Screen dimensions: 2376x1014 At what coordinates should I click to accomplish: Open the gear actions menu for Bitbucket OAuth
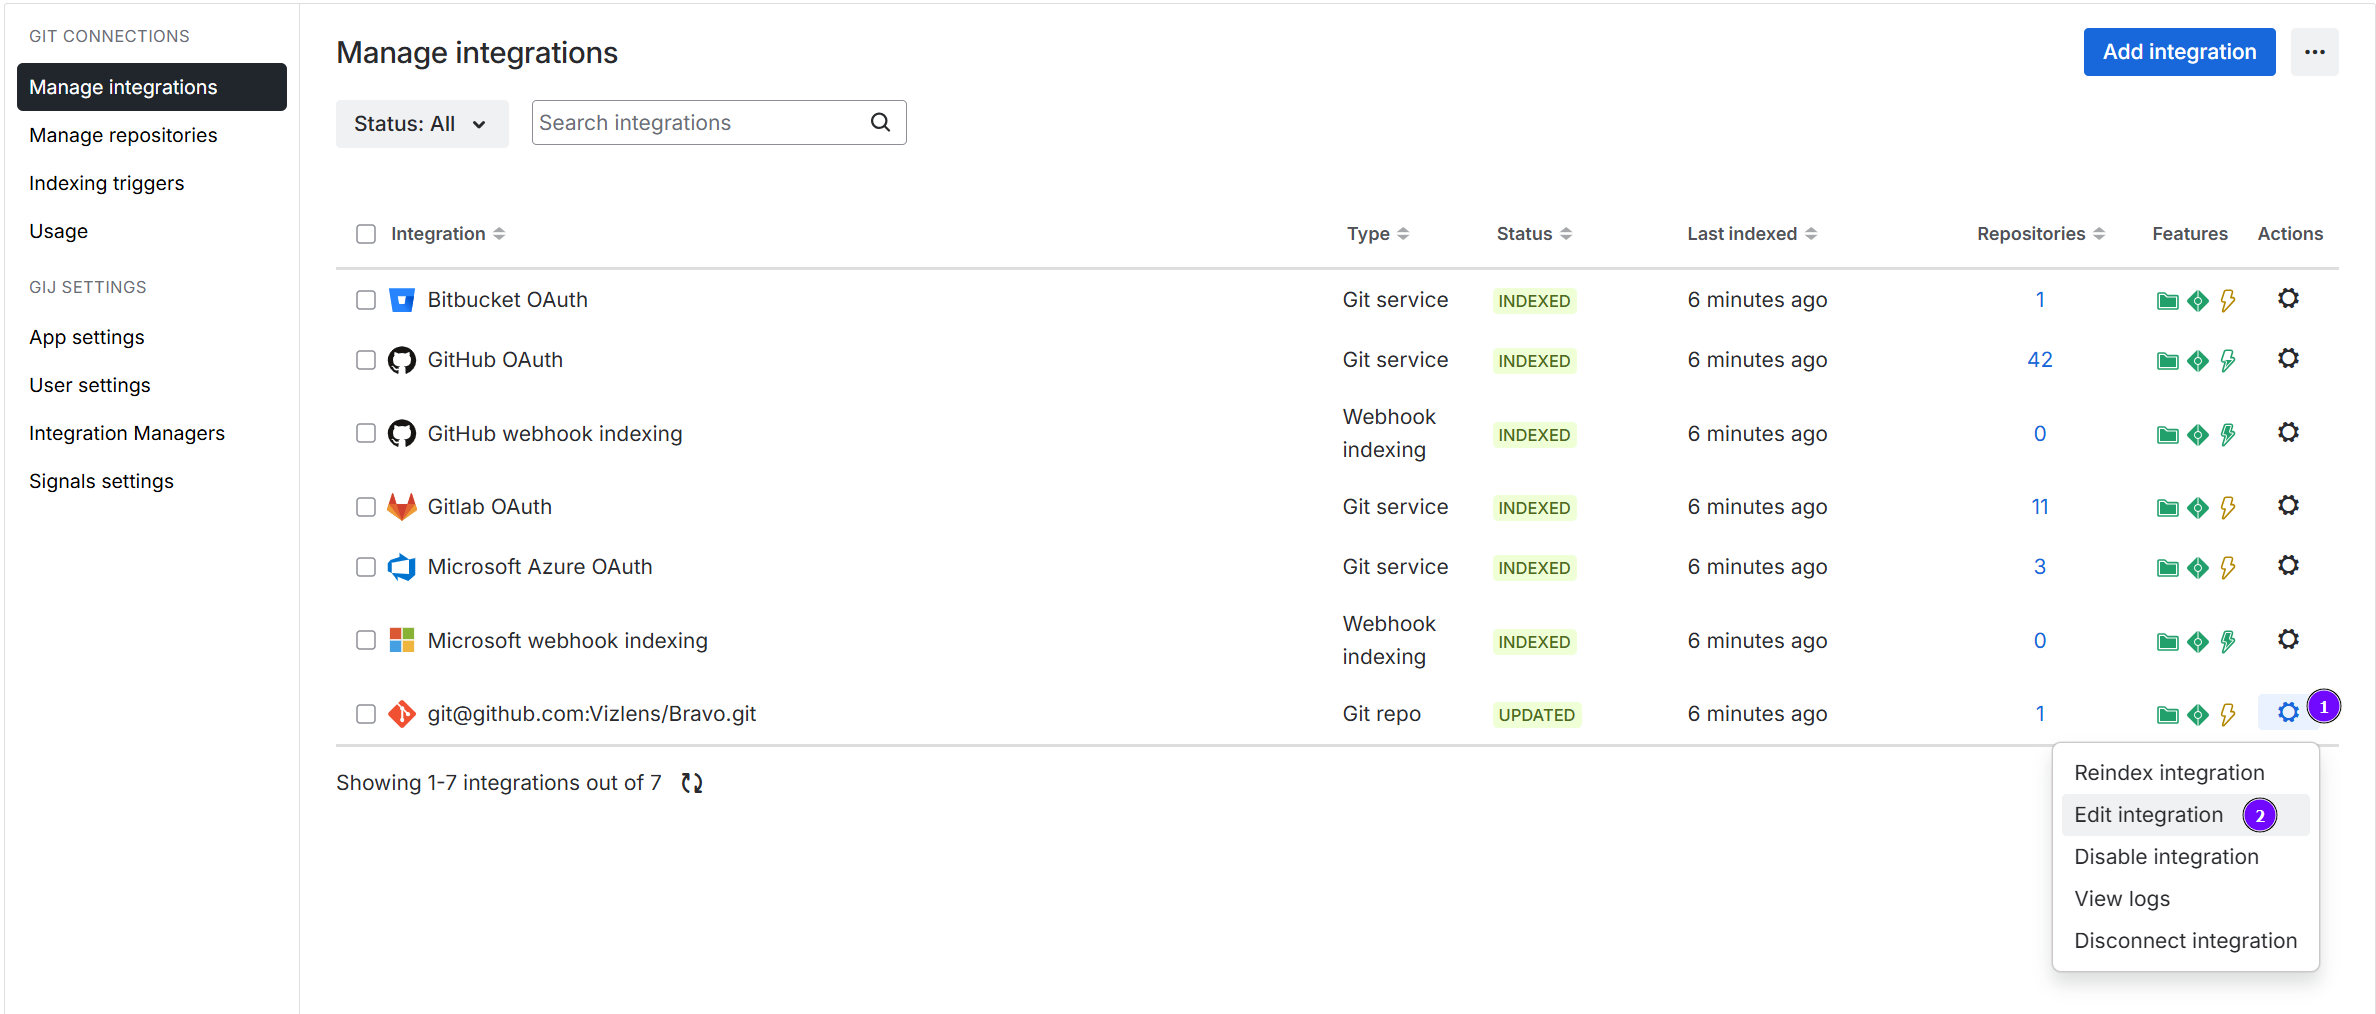pyautogui.click(x=2288, y=299)
